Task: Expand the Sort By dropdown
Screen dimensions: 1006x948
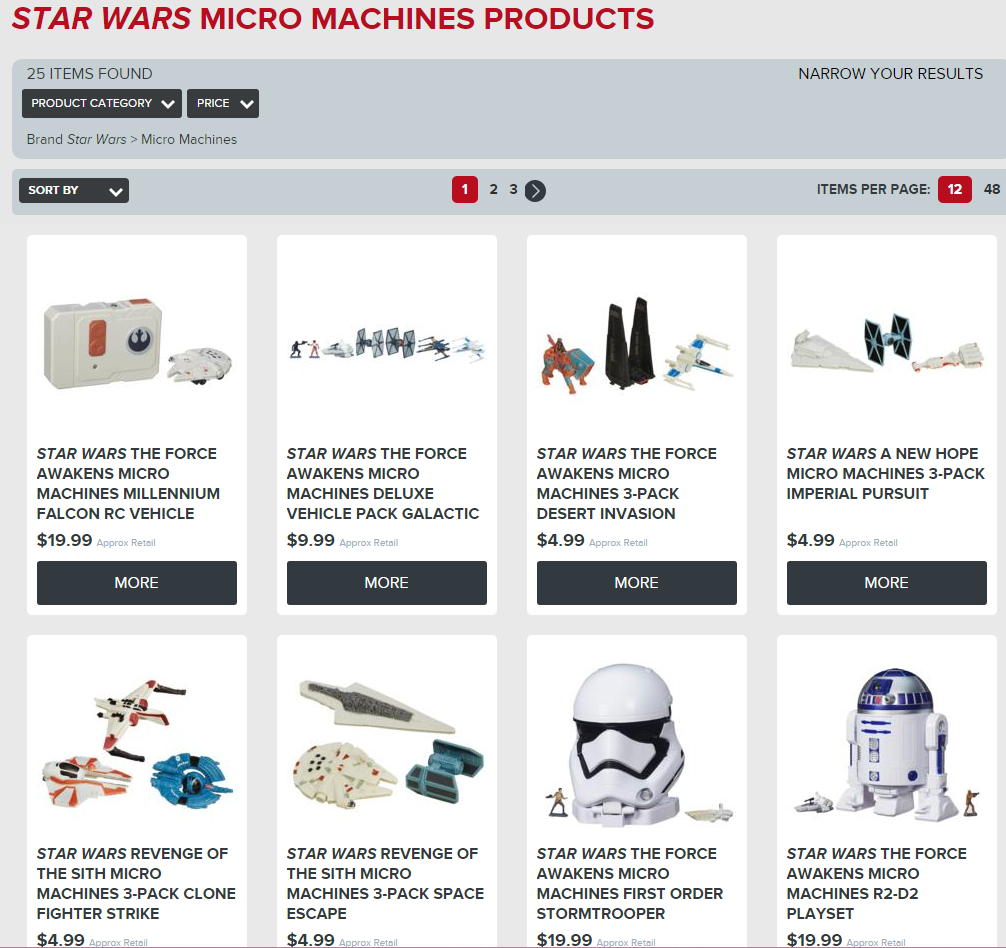Action: 74,190
